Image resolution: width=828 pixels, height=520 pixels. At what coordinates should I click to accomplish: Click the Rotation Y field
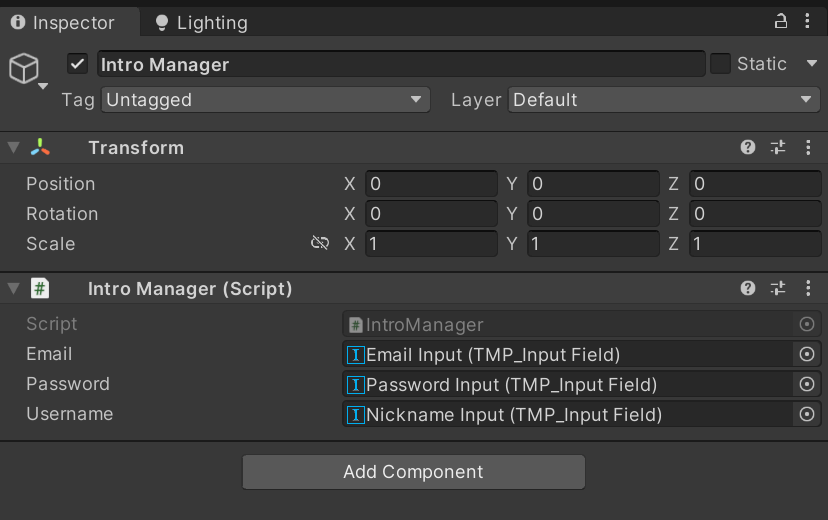pos(594,213)
